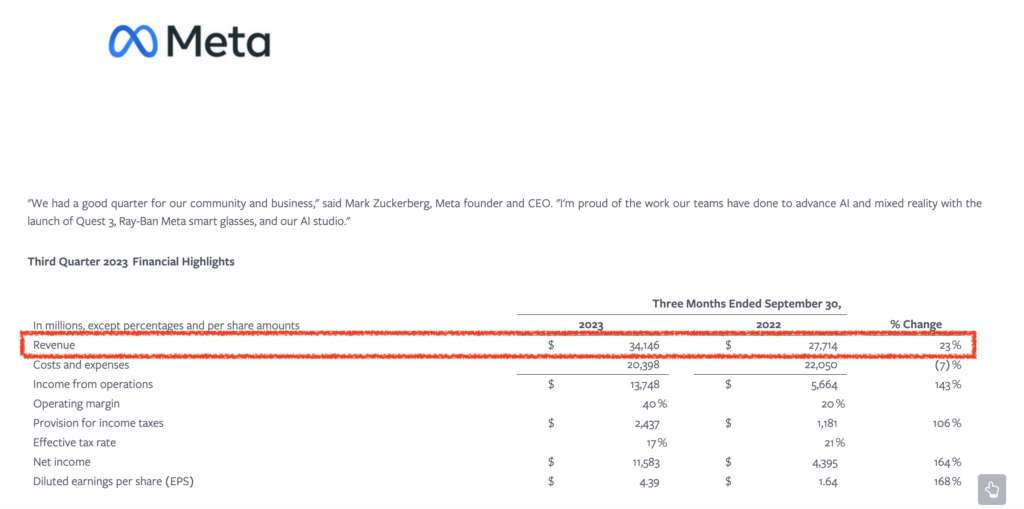Click the % Change column header
1024x509 pixels.
(916, 324)
